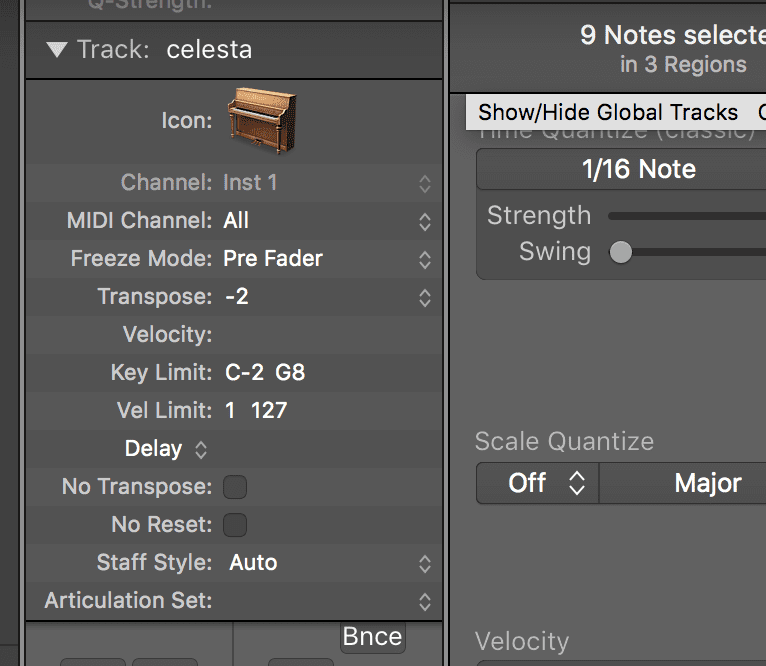
Task: Click the Bnce button
Action: point(371,637)
